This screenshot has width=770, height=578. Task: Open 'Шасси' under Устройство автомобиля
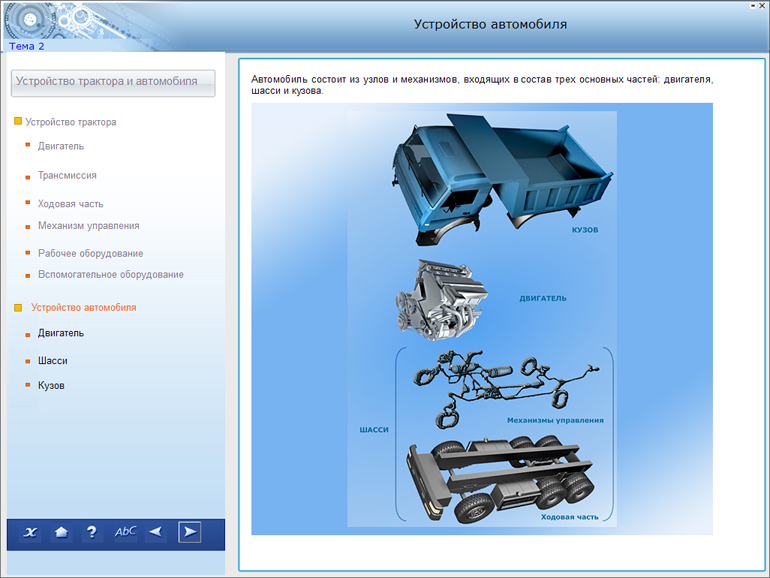coord(53,361)
